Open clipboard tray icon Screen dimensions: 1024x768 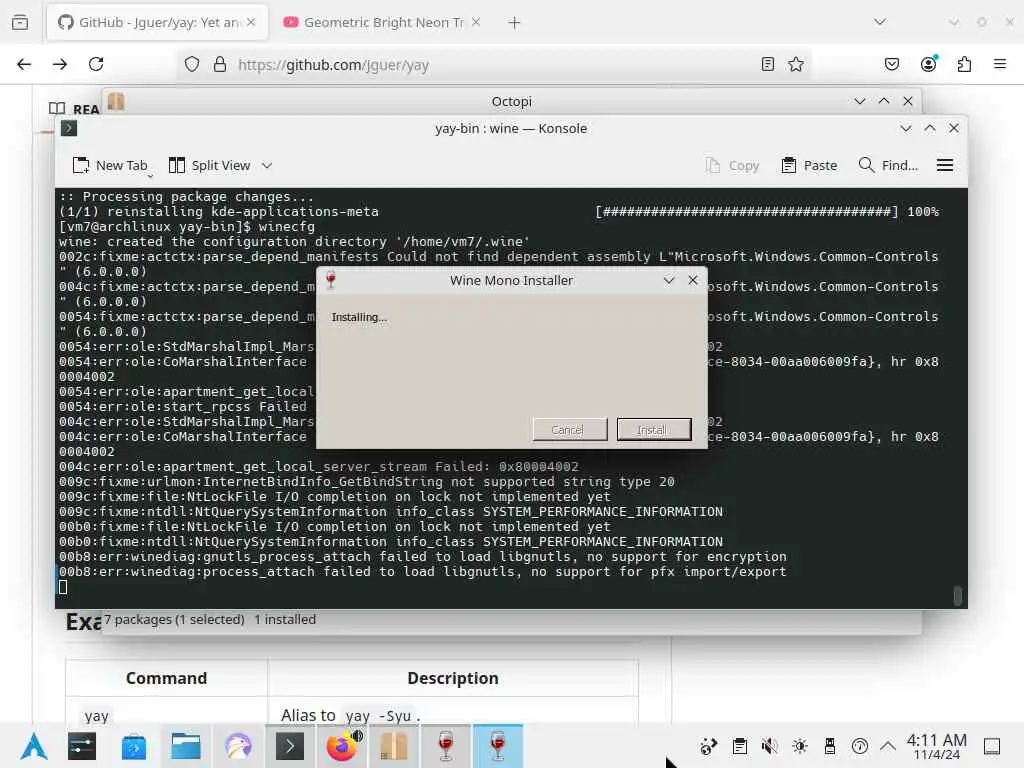click(740, 746)
